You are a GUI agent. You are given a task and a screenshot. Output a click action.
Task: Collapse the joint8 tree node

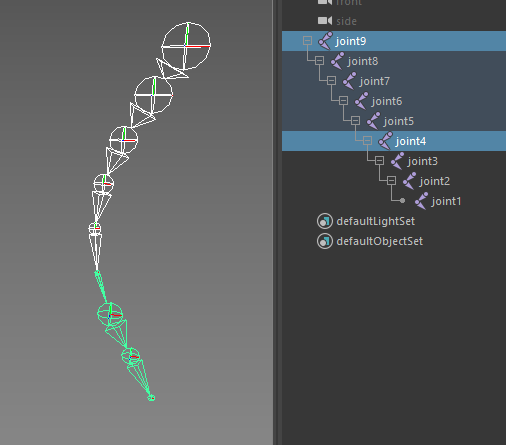tap(319, 61)
